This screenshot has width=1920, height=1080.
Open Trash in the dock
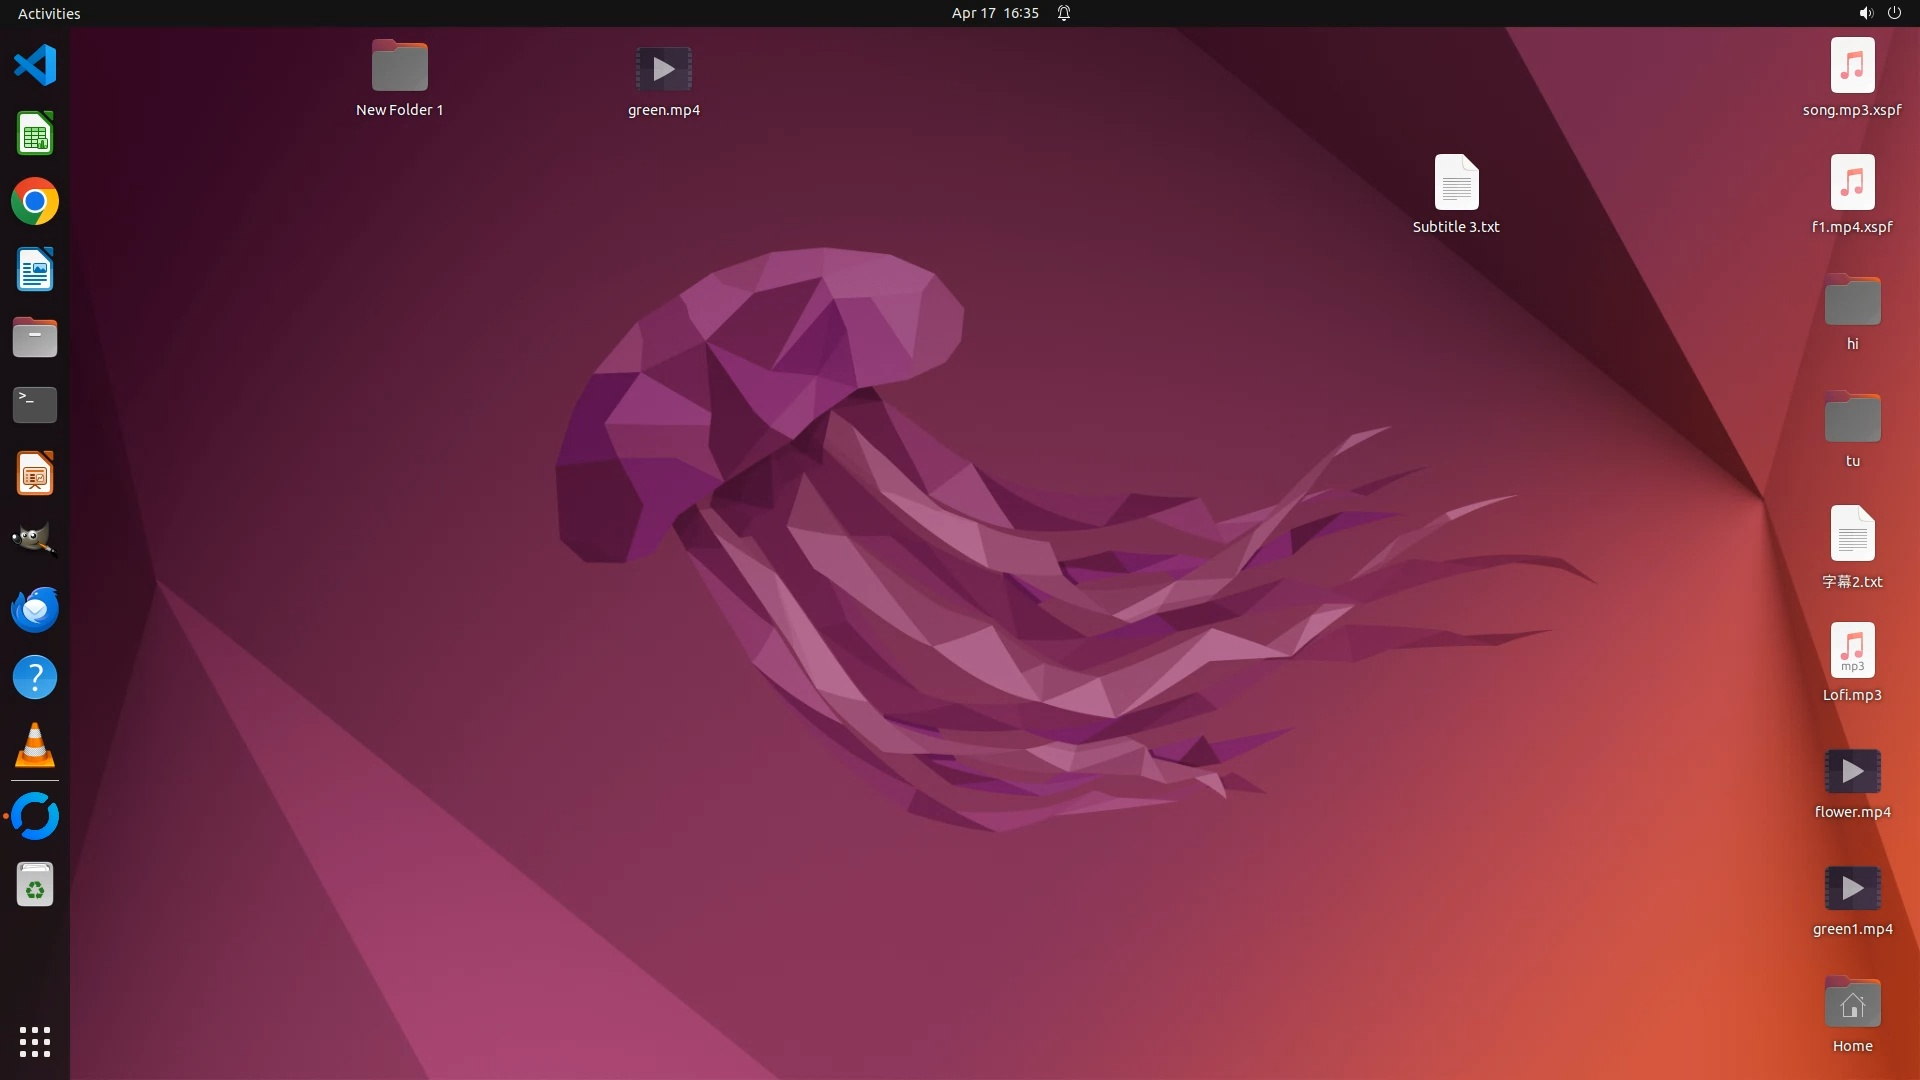tap(35, 885)
